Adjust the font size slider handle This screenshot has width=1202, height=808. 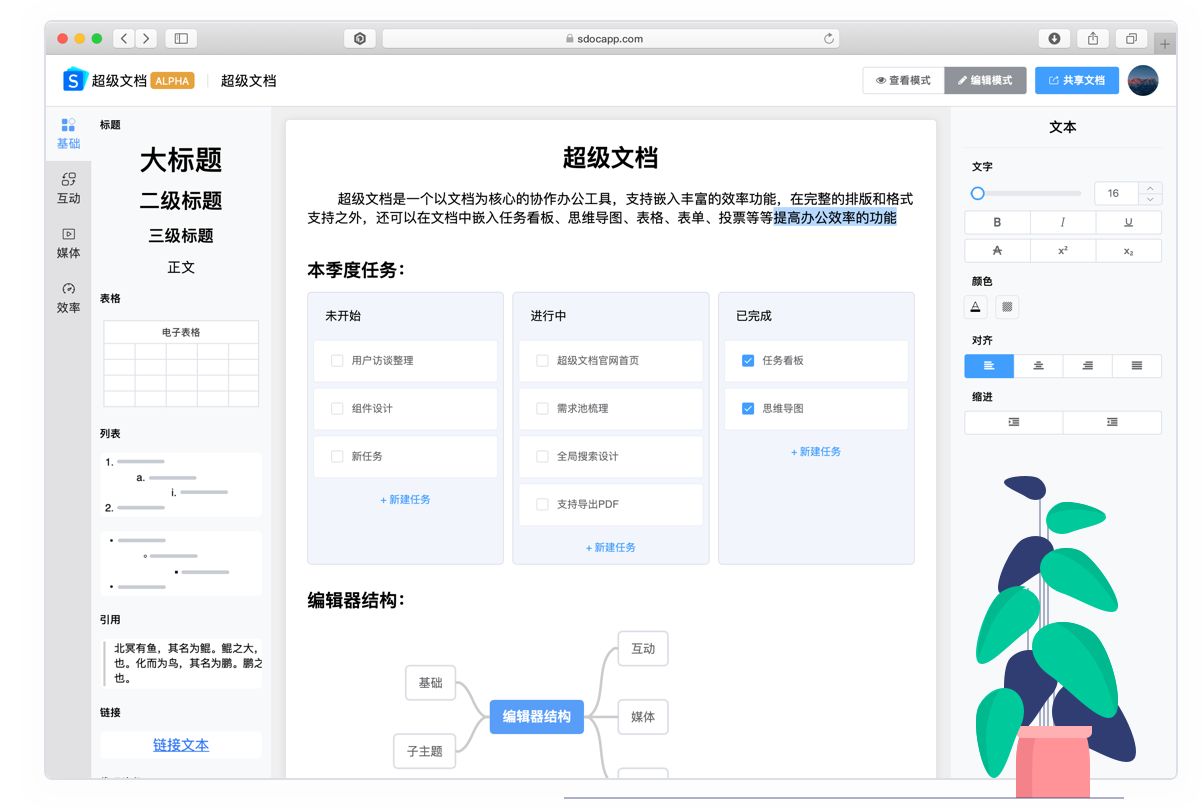tap(978, 194)
